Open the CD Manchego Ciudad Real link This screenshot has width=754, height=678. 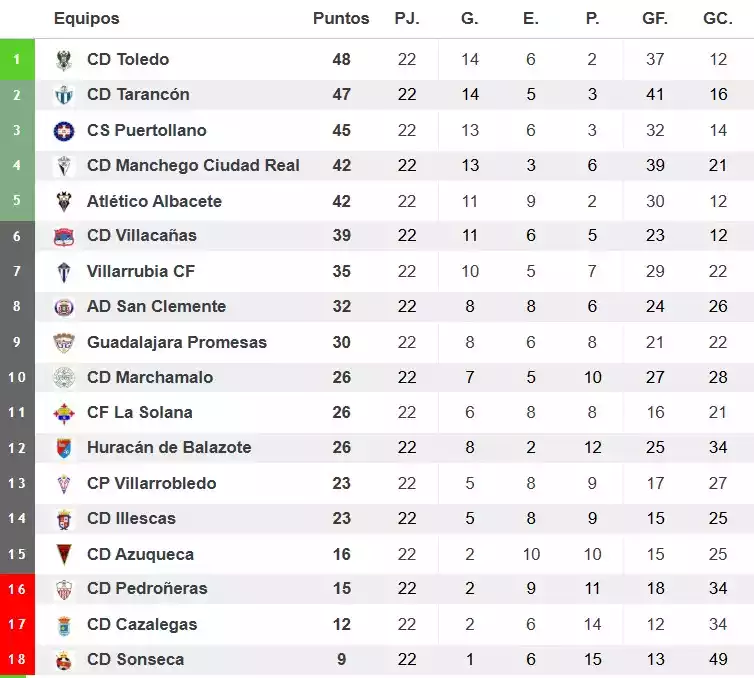[193, 165]
